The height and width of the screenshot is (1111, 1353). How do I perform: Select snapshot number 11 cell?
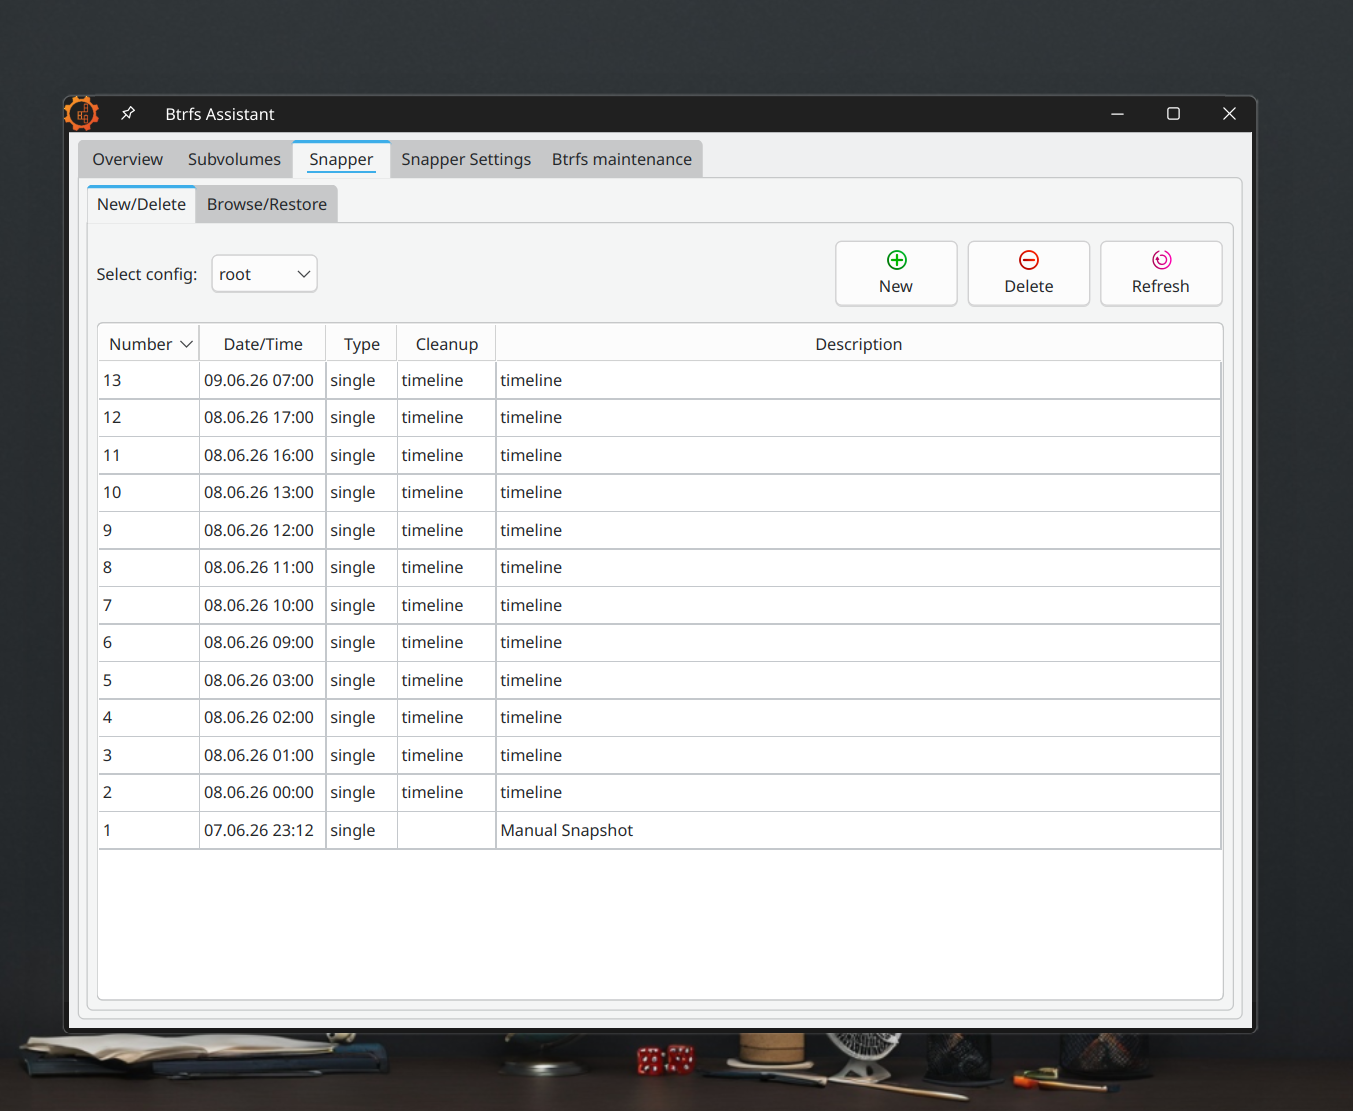tap(149, 455)
